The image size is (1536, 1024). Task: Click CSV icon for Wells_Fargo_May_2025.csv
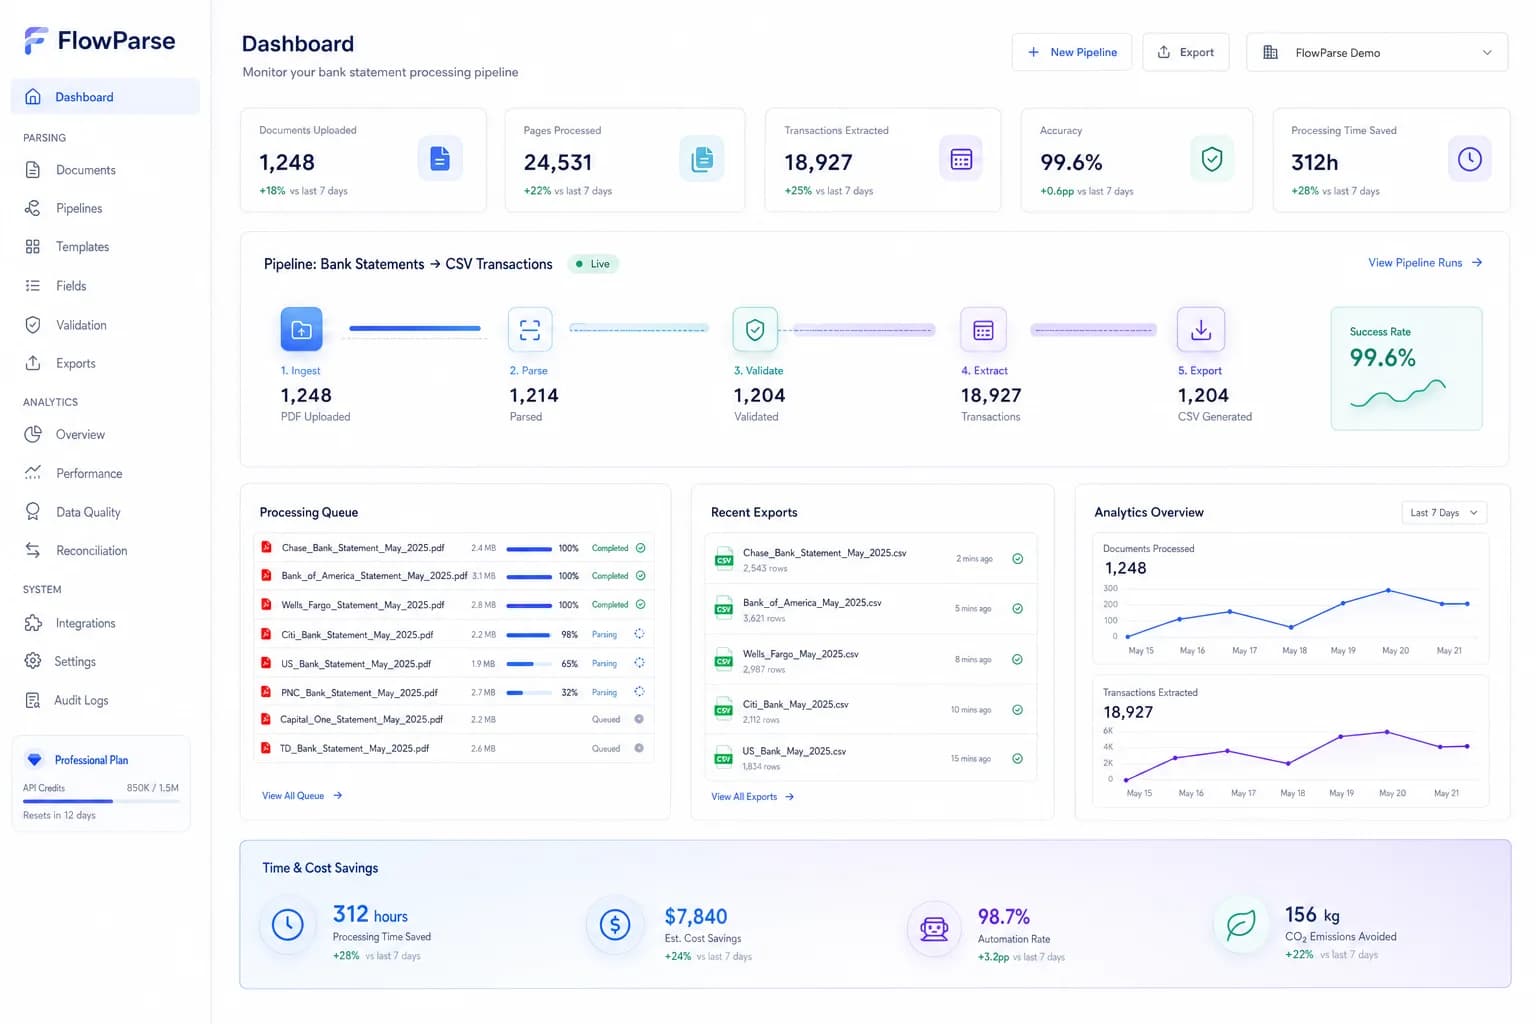tap(724, 660)
